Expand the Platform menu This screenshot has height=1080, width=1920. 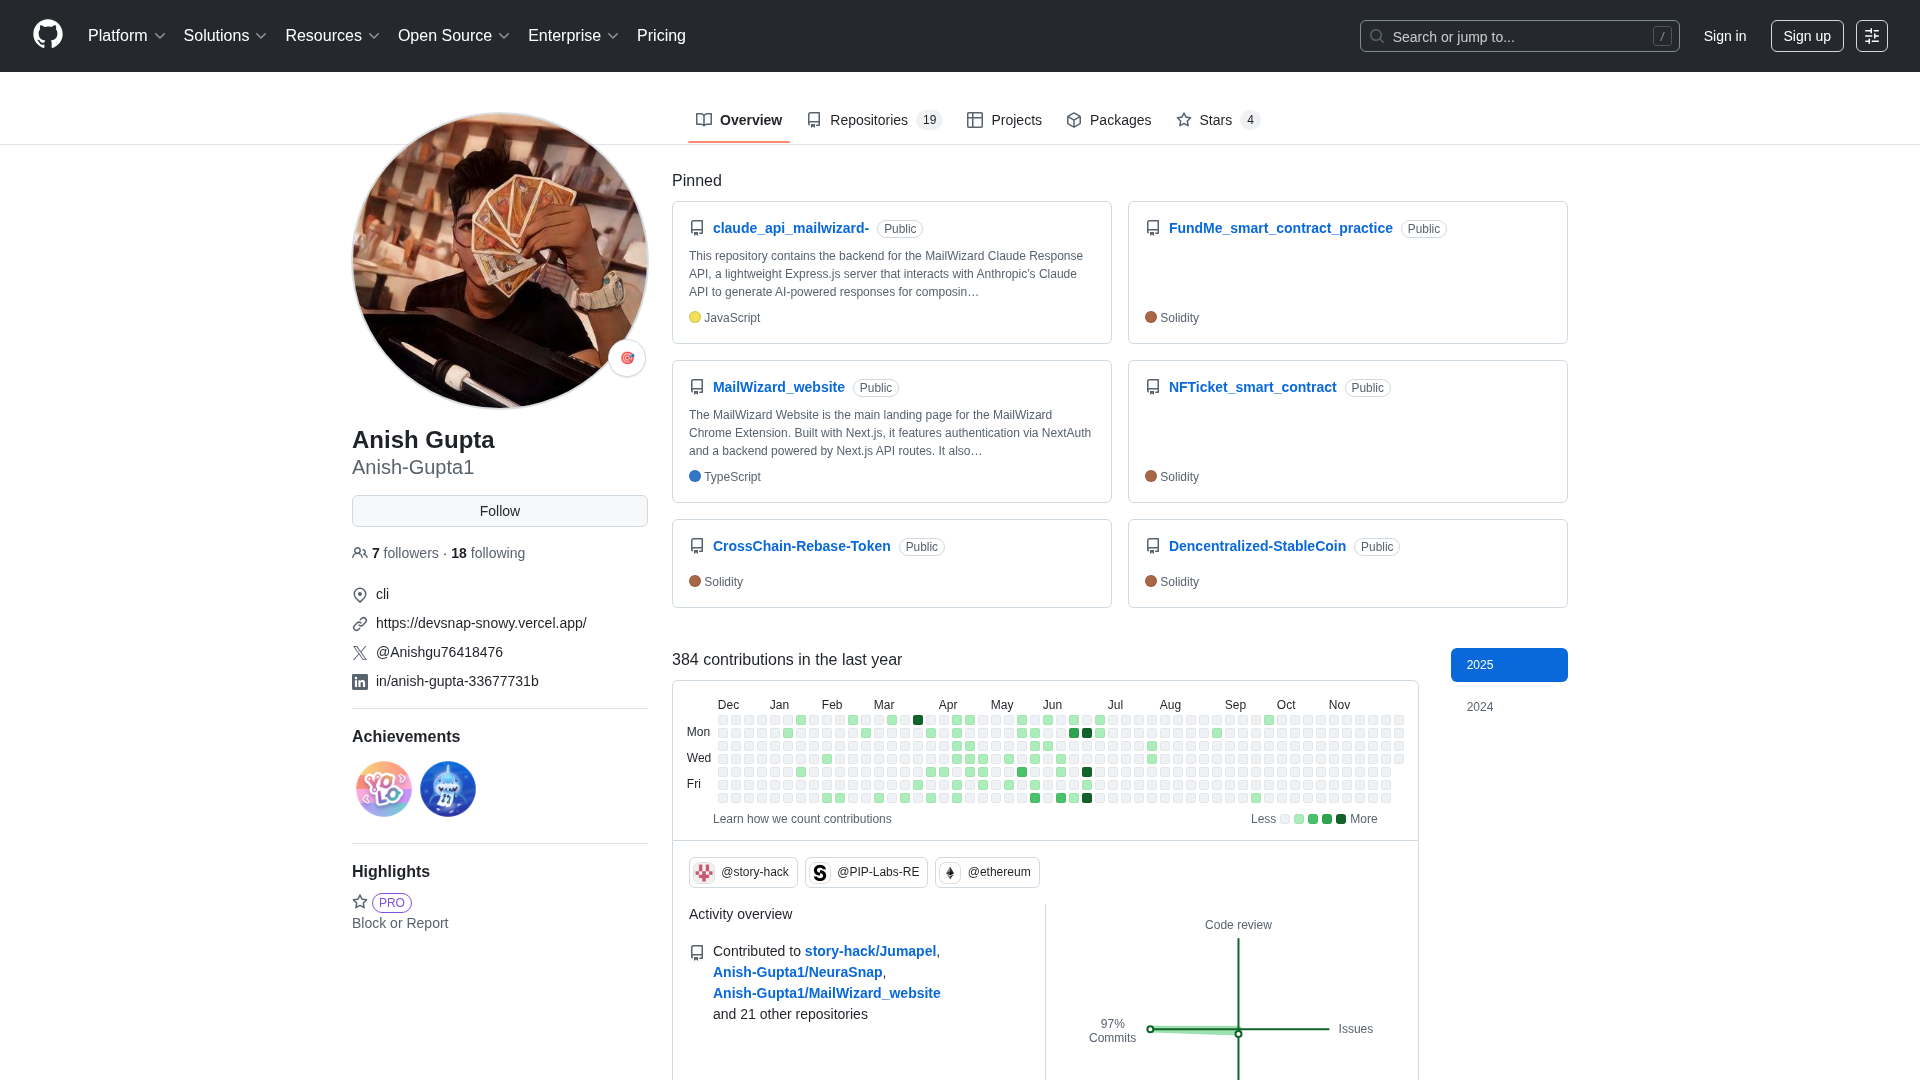pyautogui.click(x=126, y=36)
